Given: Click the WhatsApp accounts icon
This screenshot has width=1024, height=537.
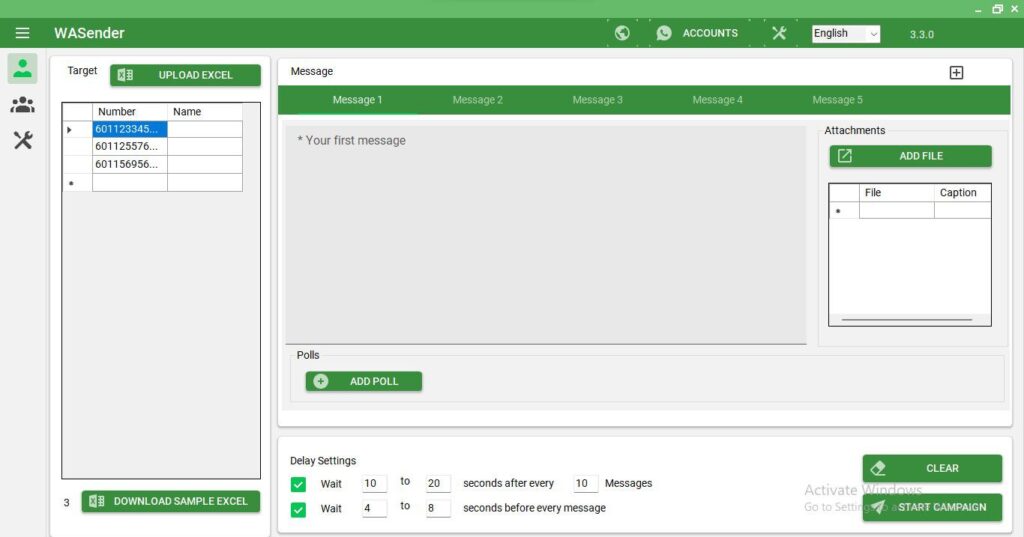Looking at the screenshot, I should 664,33.
